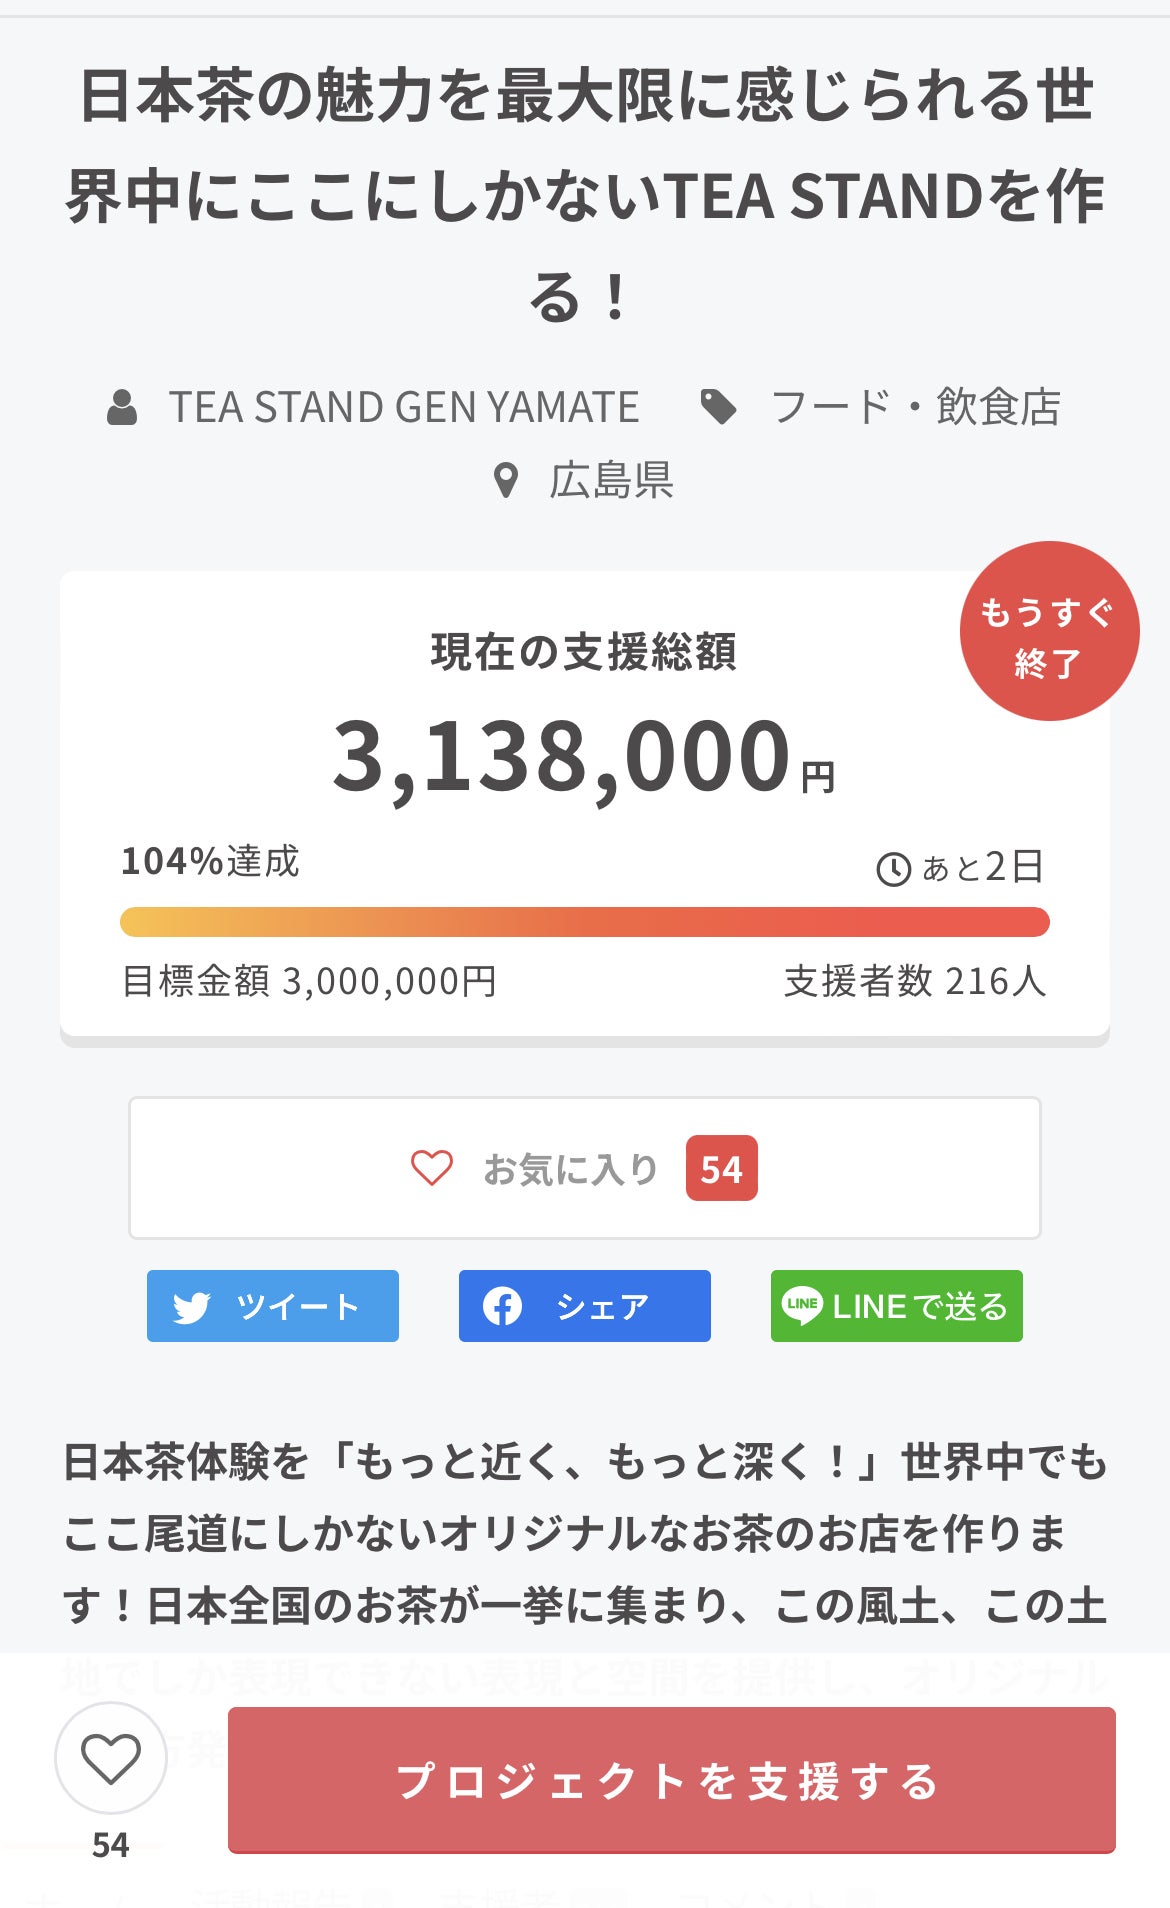
Task: Click the Facebook logo icon
Action: 502,1306
